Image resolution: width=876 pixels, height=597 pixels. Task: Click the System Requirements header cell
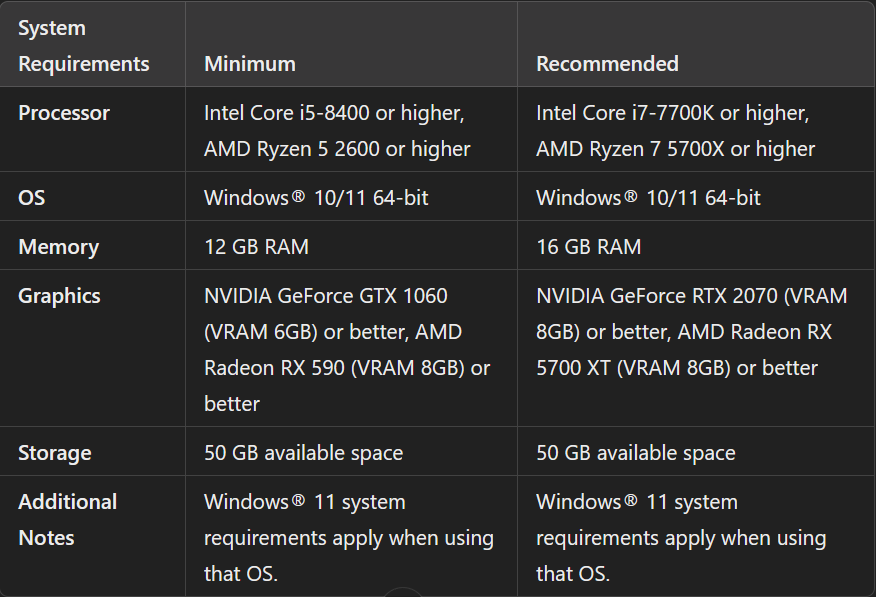point(84,46)
